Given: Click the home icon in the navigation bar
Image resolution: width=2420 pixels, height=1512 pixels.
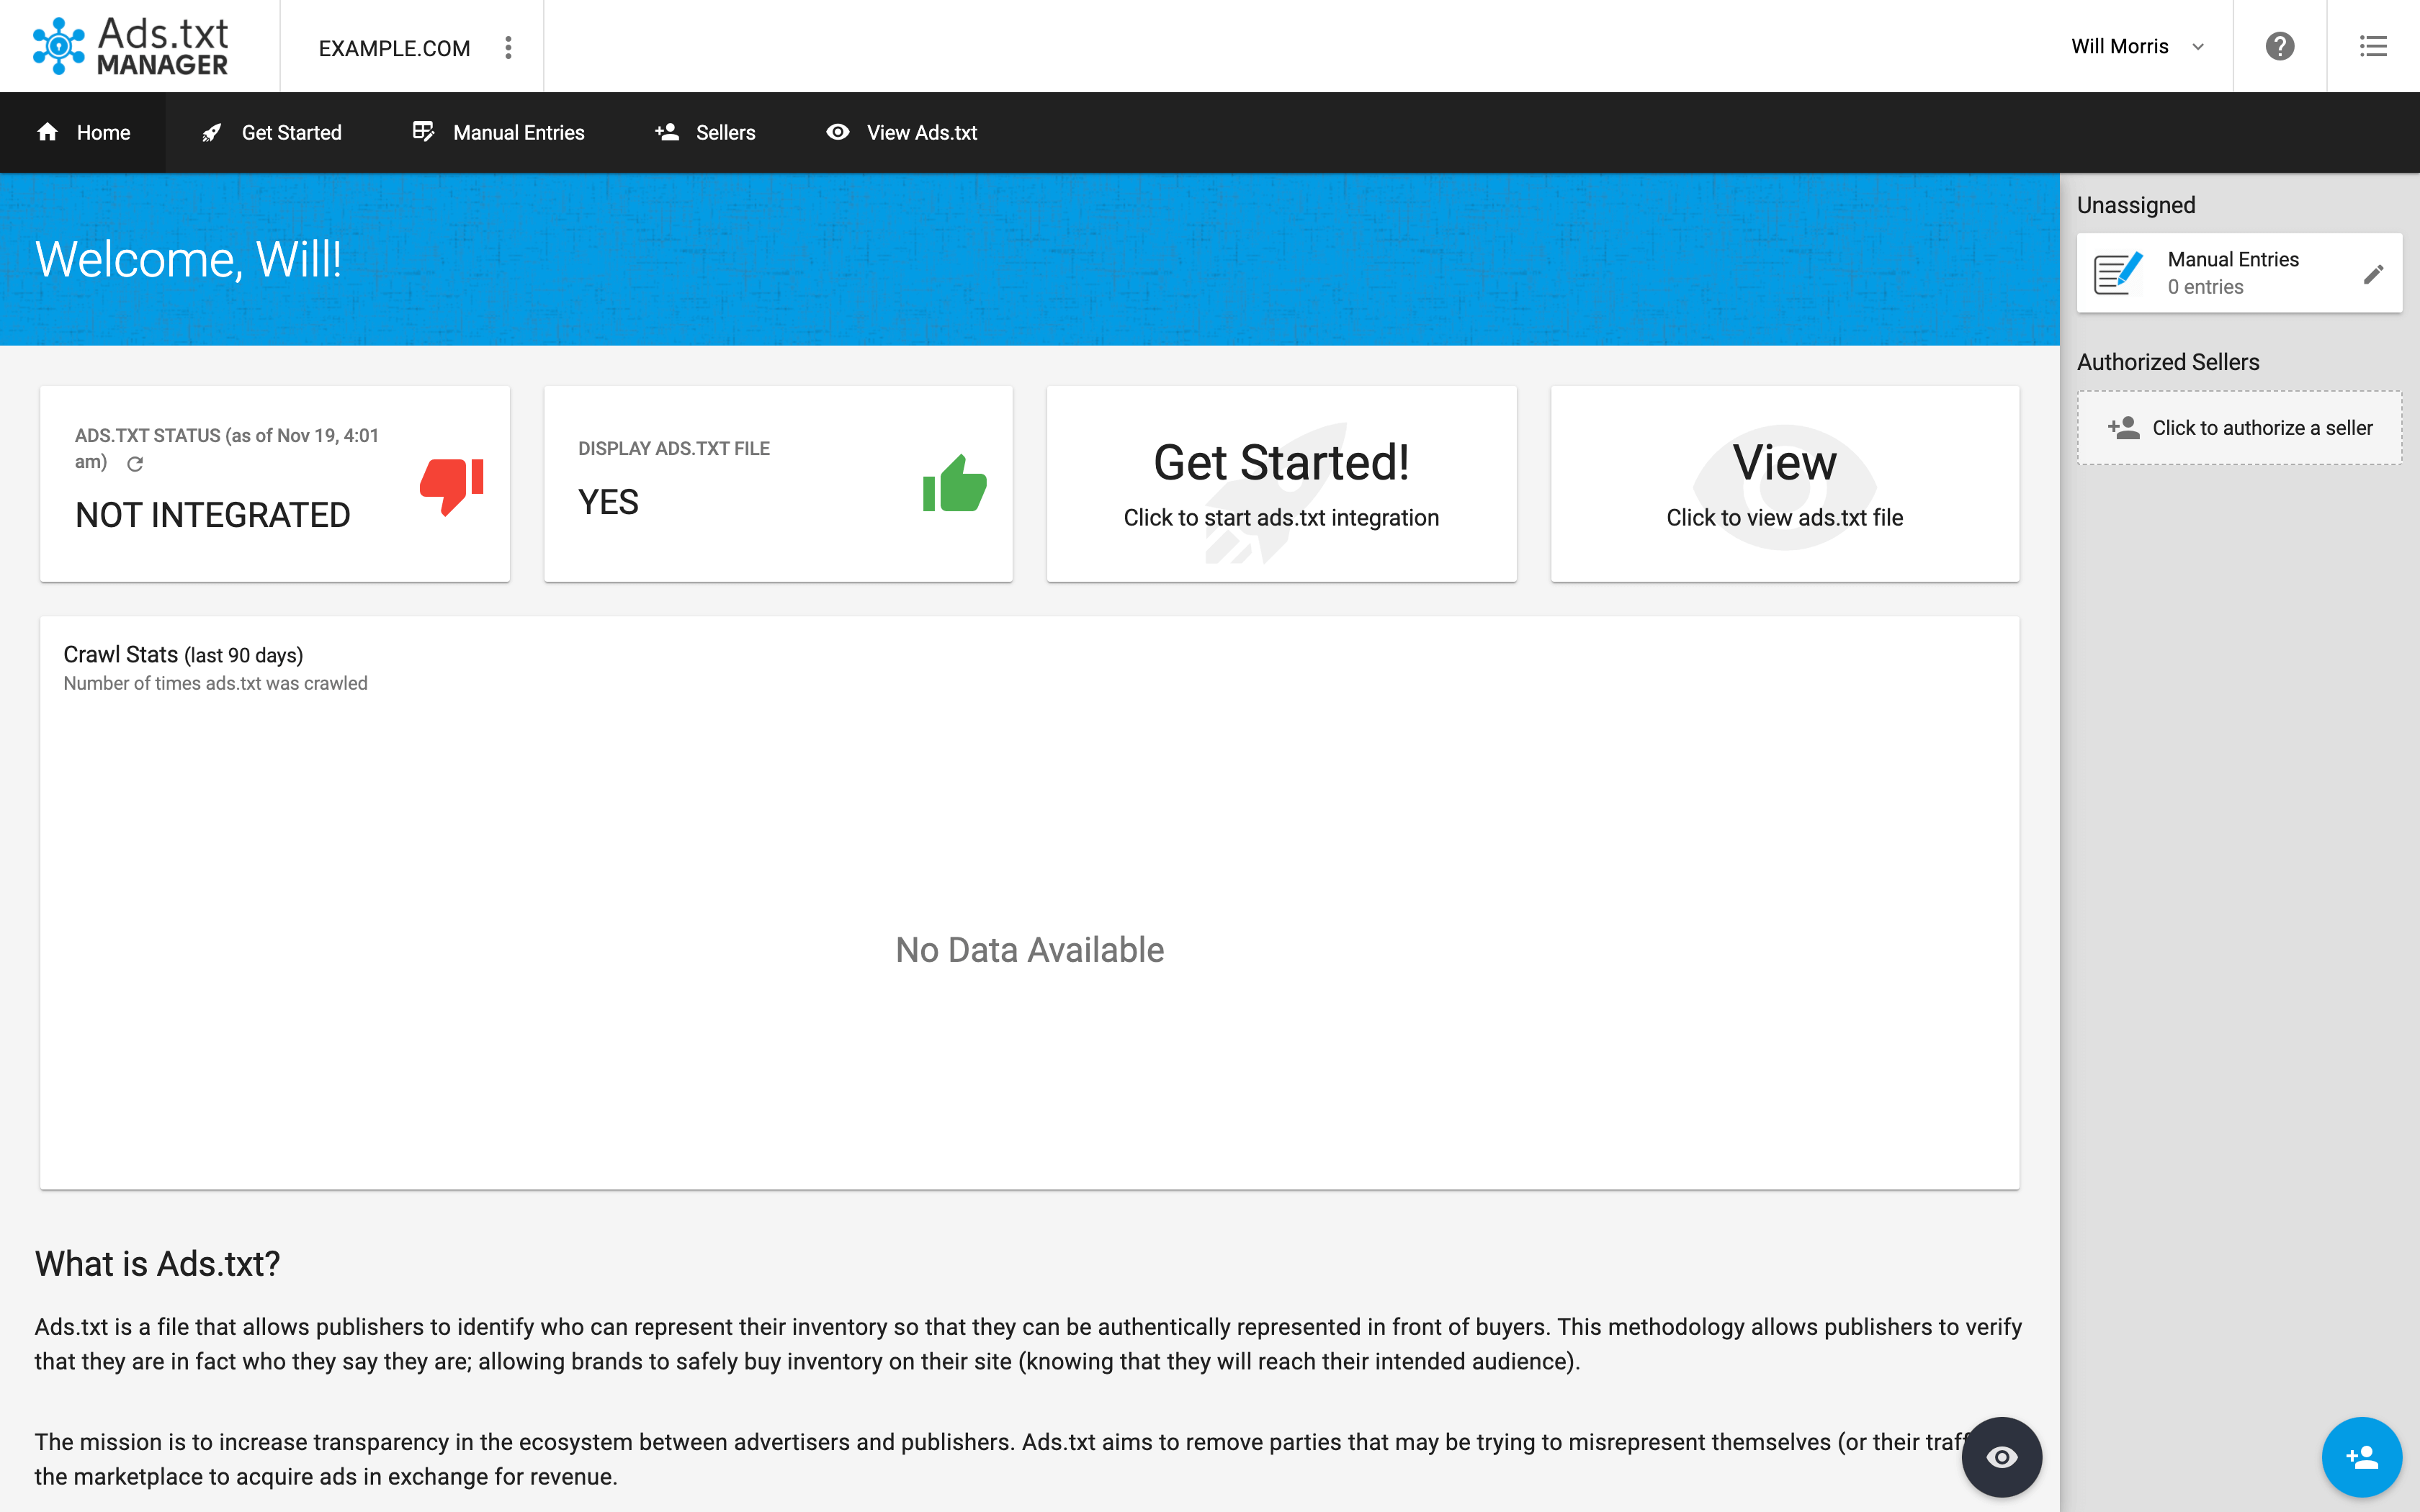Looking at the screenshot, I should tap(47, 132).
